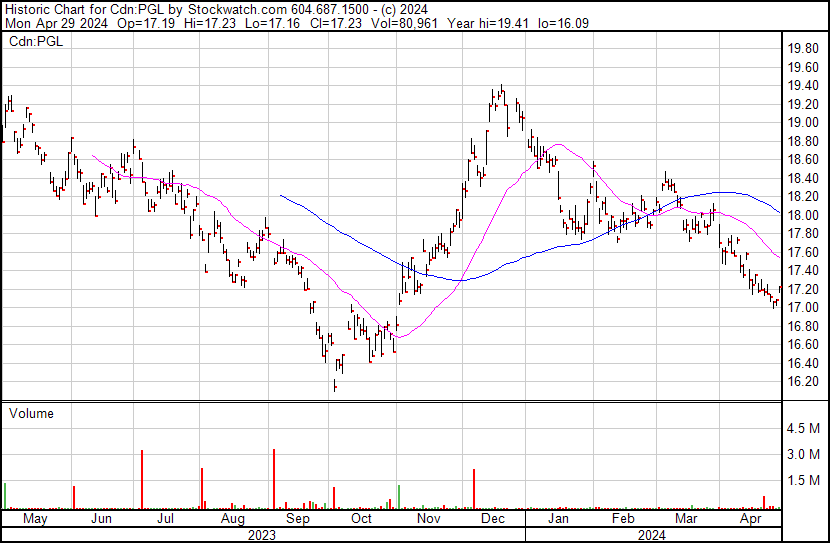Click the 19.20 price axis label
Viewport: 830px width, 543px height.
click(803, 104)
